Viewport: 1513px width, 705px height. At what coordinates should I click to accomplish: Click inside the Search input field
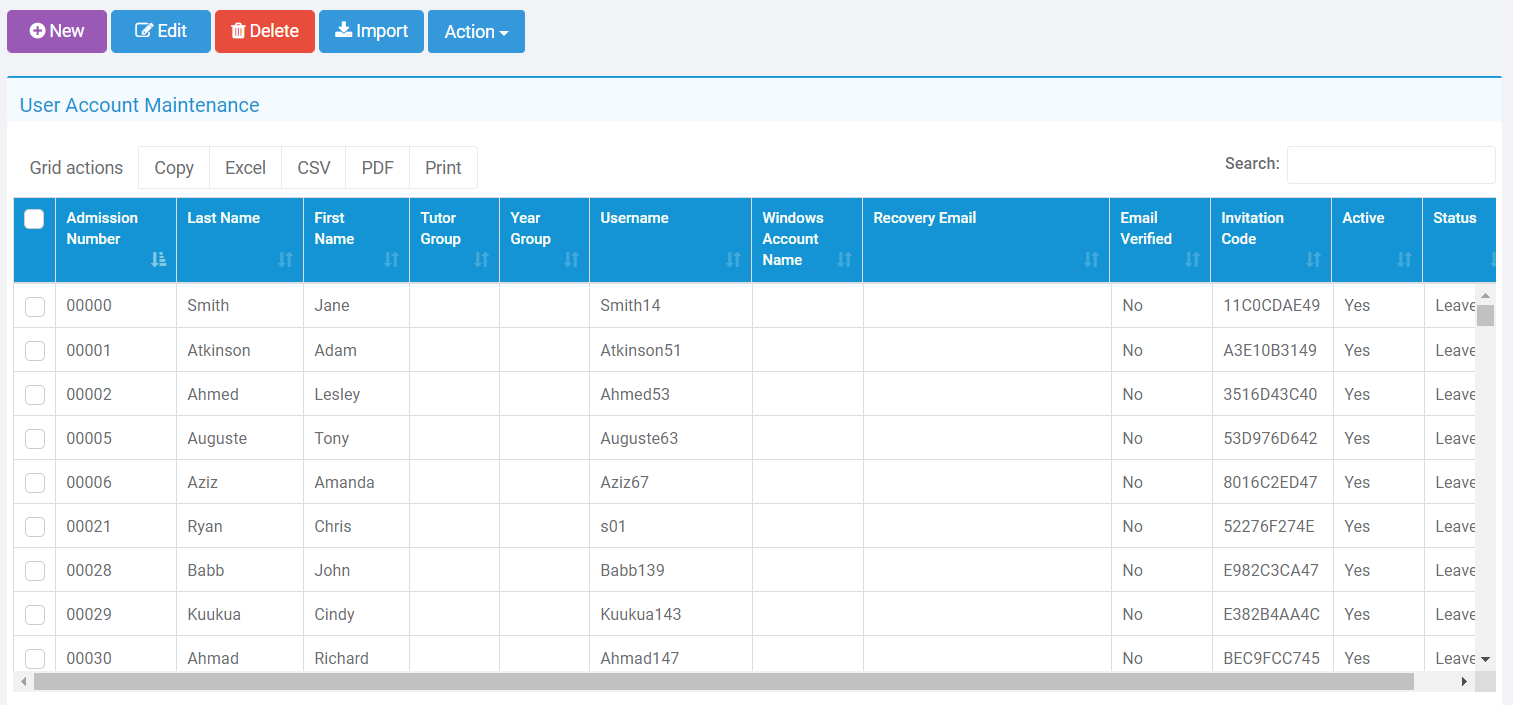click(1391, 164)
